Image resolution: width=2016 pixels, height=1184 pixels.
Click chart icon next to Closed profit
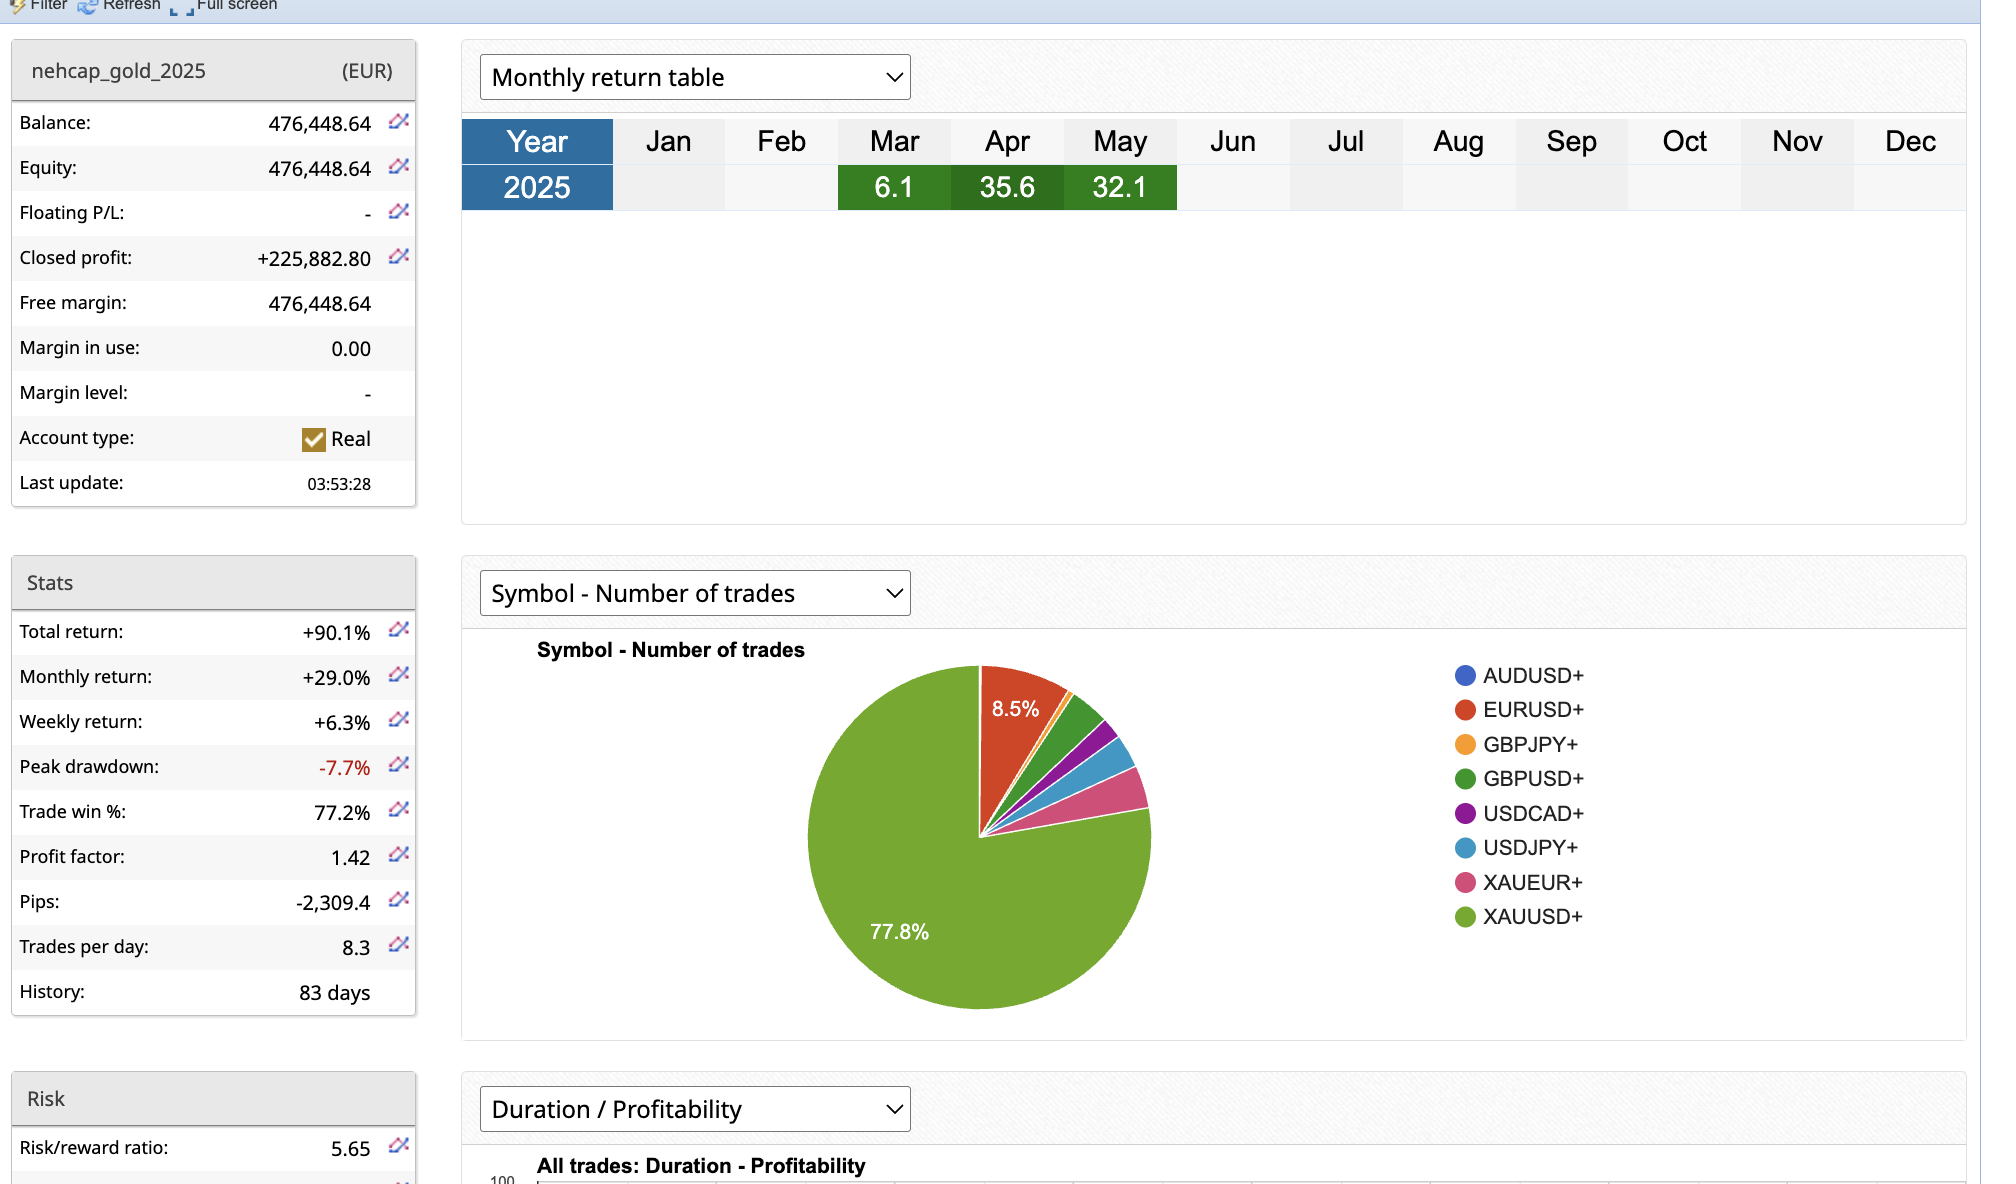(398, 257)
